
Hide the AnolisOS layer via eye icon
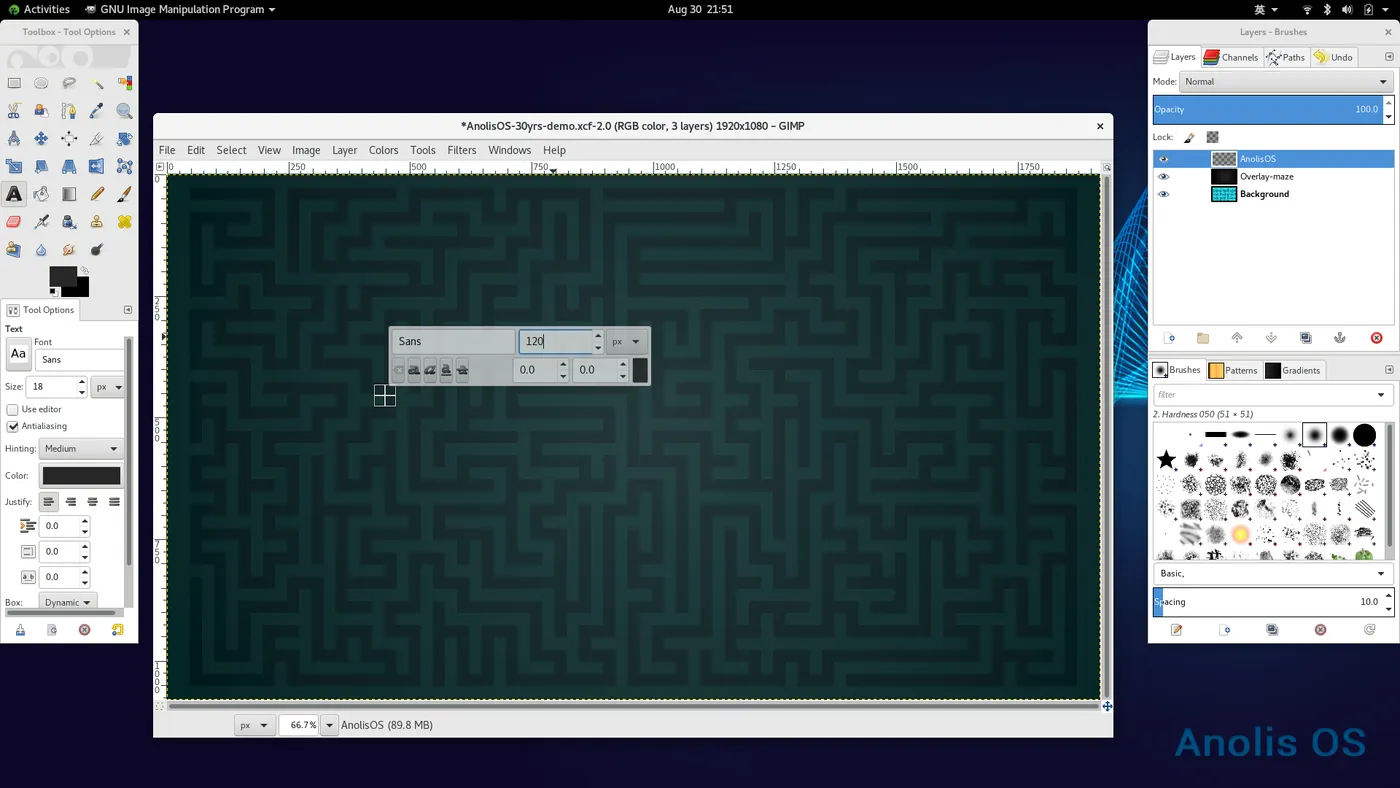1163,159
